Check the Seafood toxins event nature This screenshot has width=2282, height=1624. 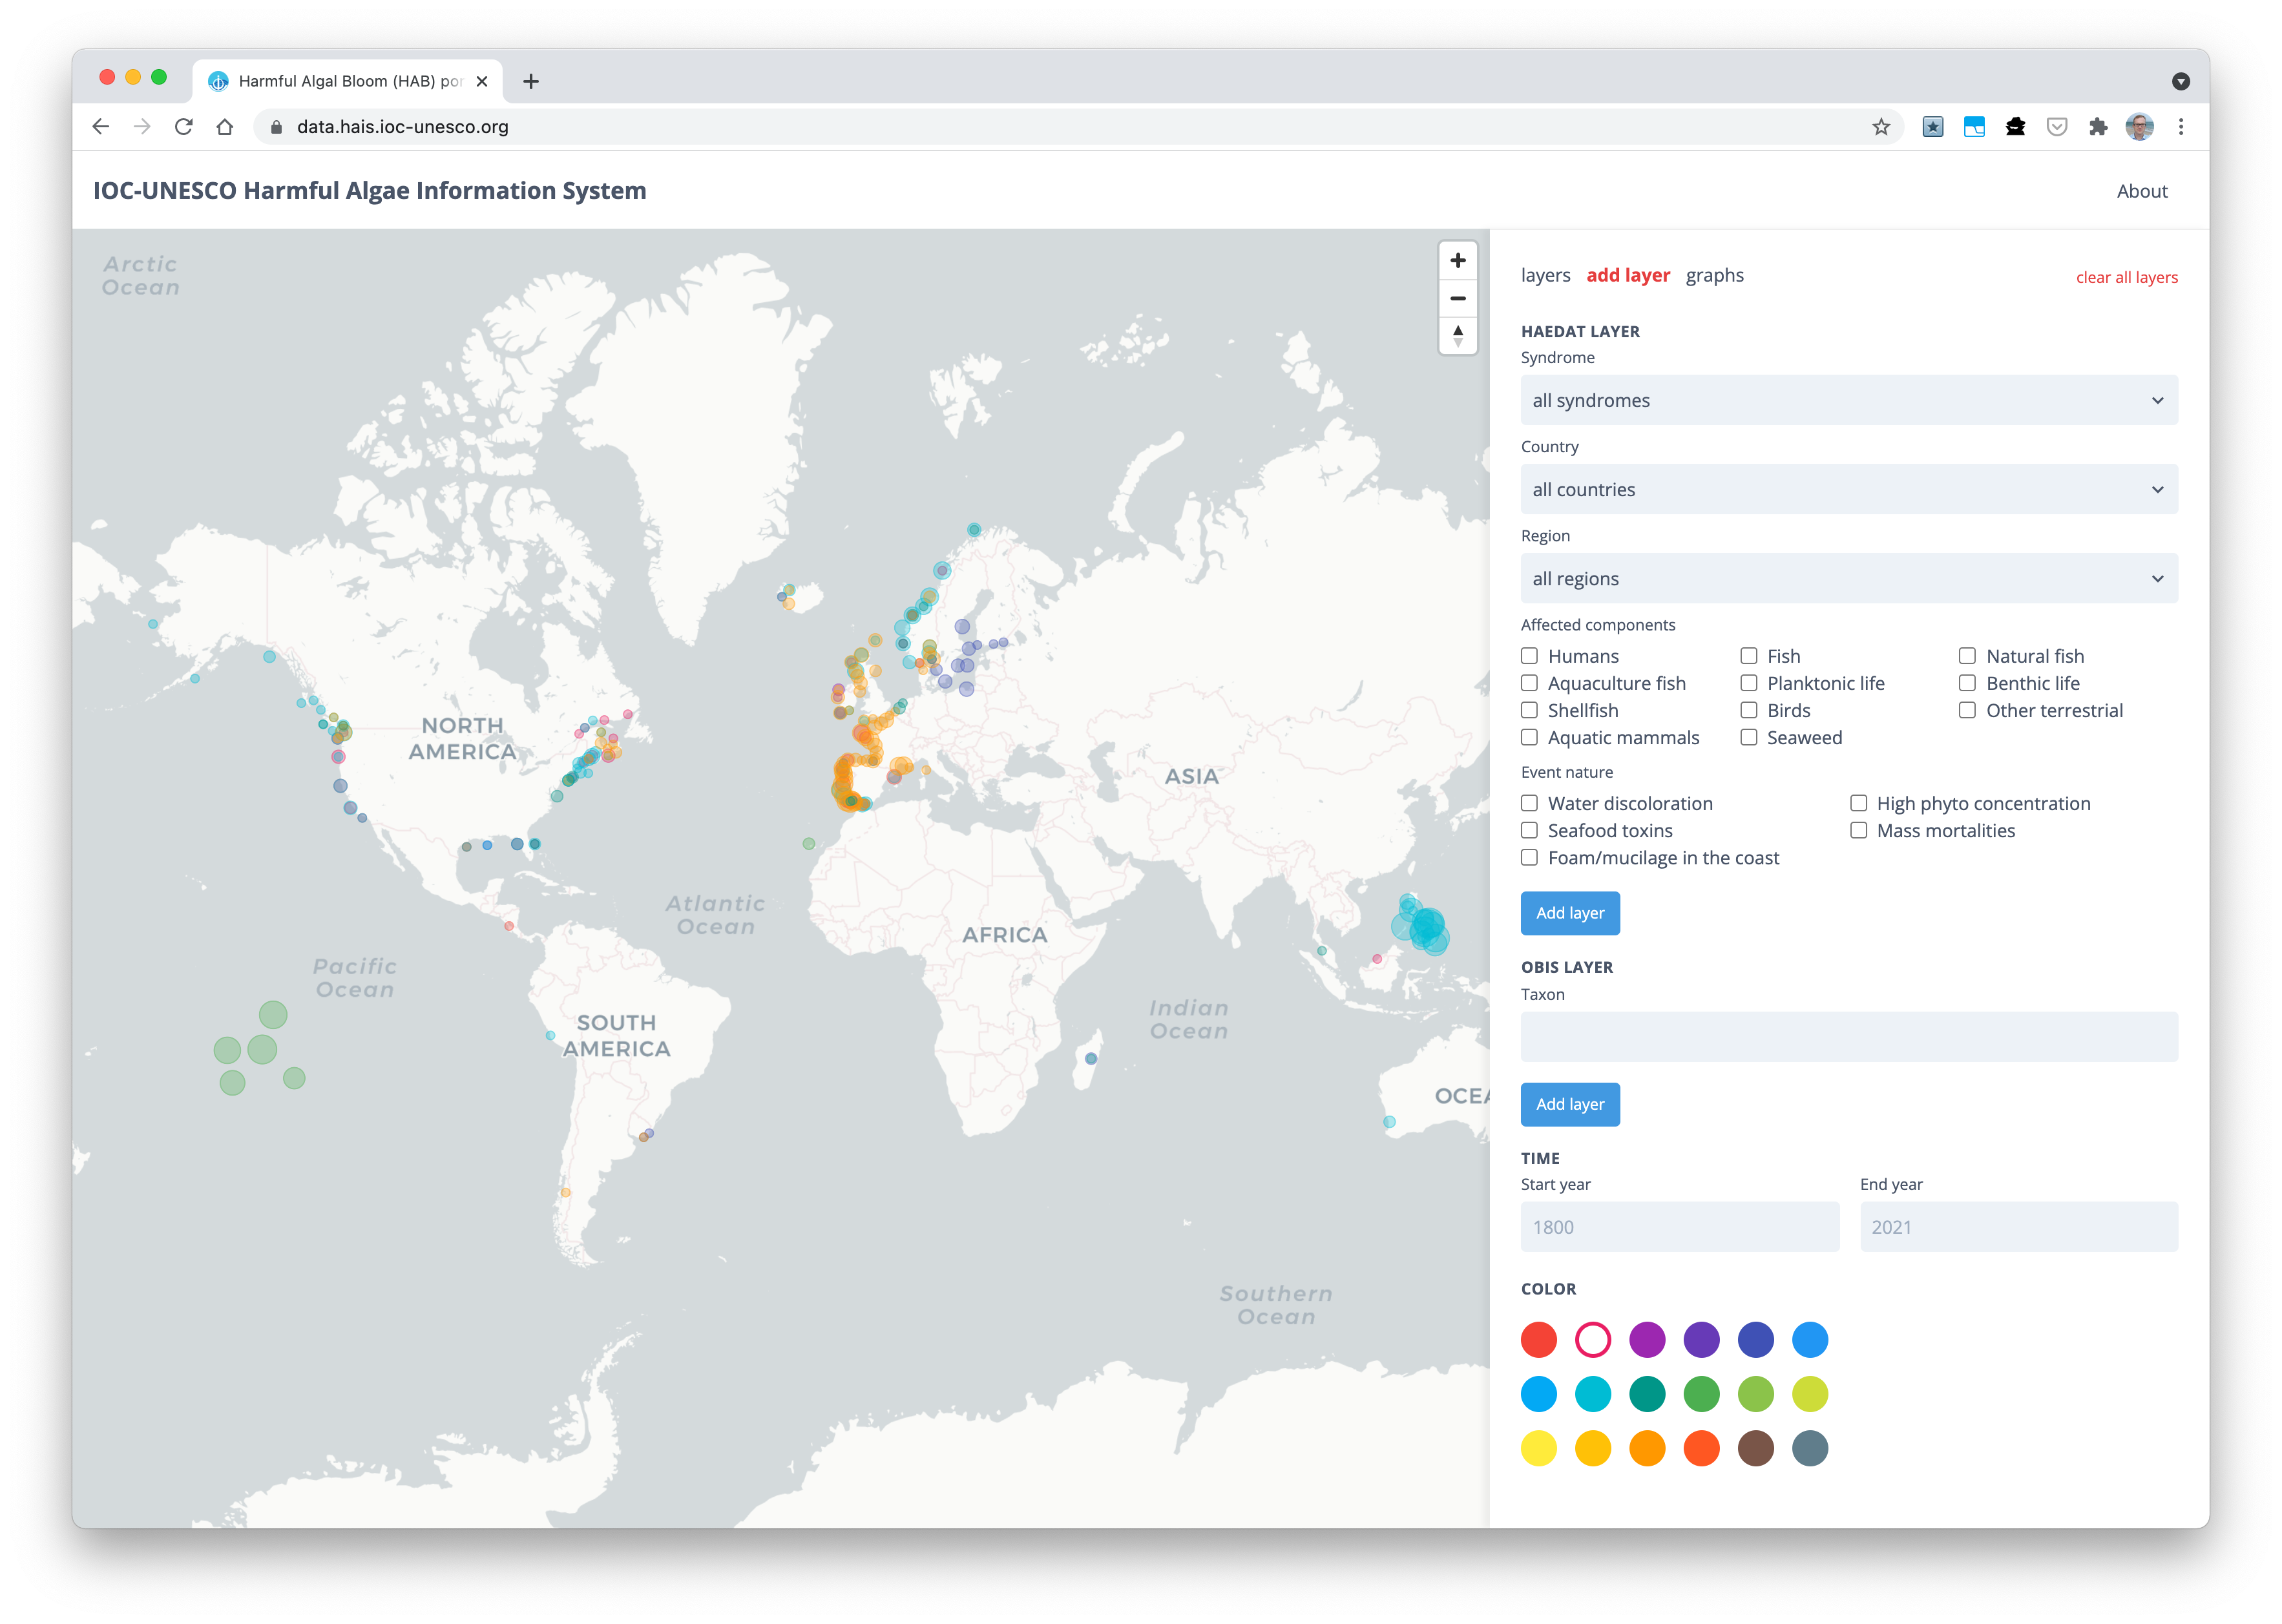pyautogui.click(x=1529, y=830)
